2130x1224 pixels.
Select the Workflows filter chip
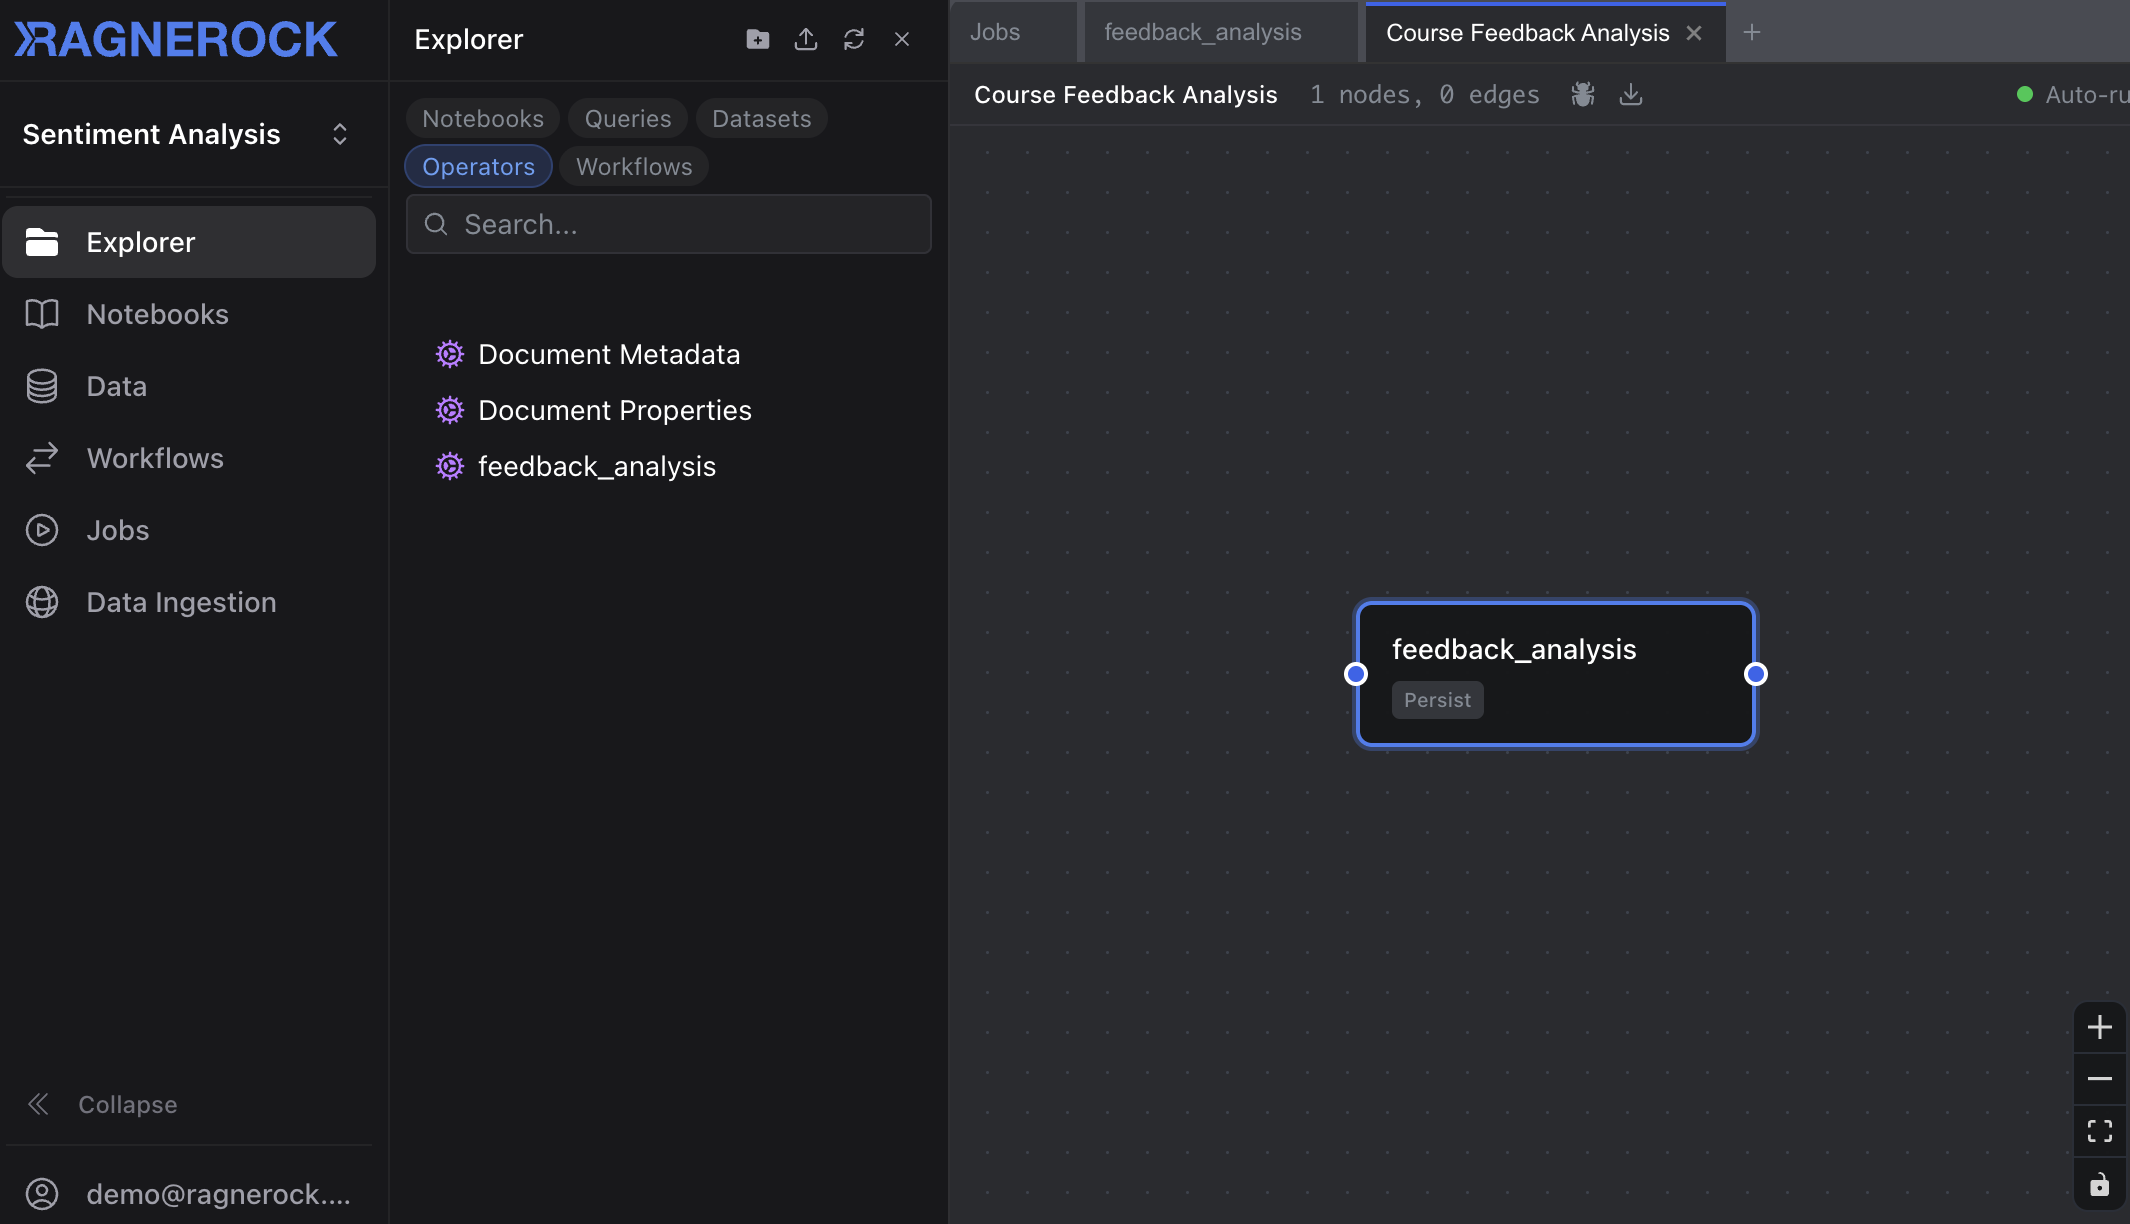(x=634, y=166)
